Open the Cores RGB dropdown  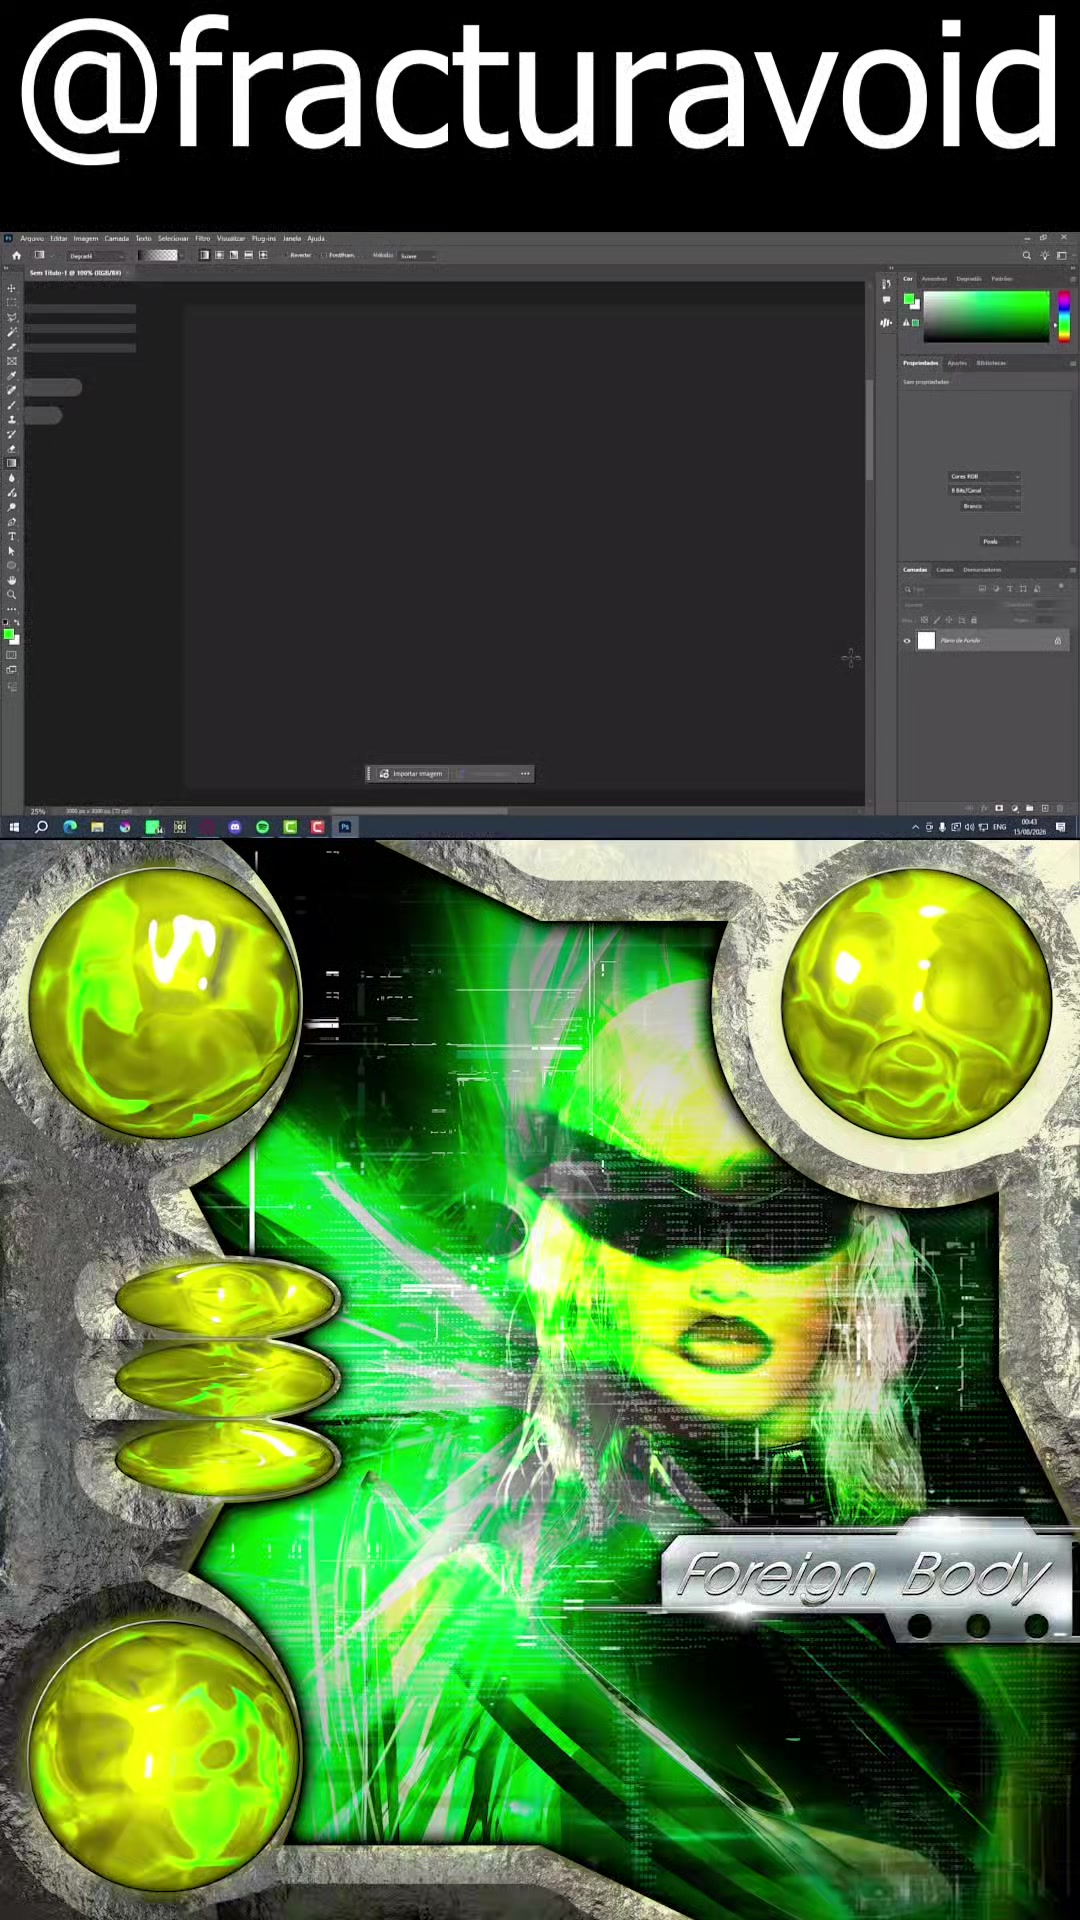tap(985, 476)
